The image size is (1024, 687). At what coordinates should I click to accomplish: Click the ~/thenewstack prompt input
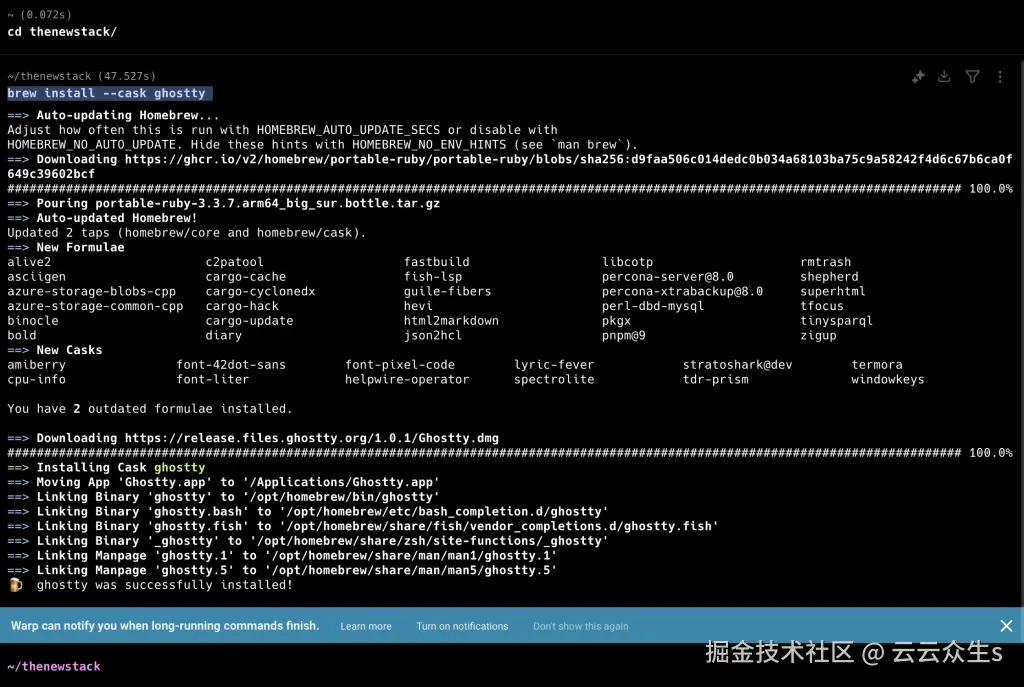pyautogui.click(x=54, y=666)
